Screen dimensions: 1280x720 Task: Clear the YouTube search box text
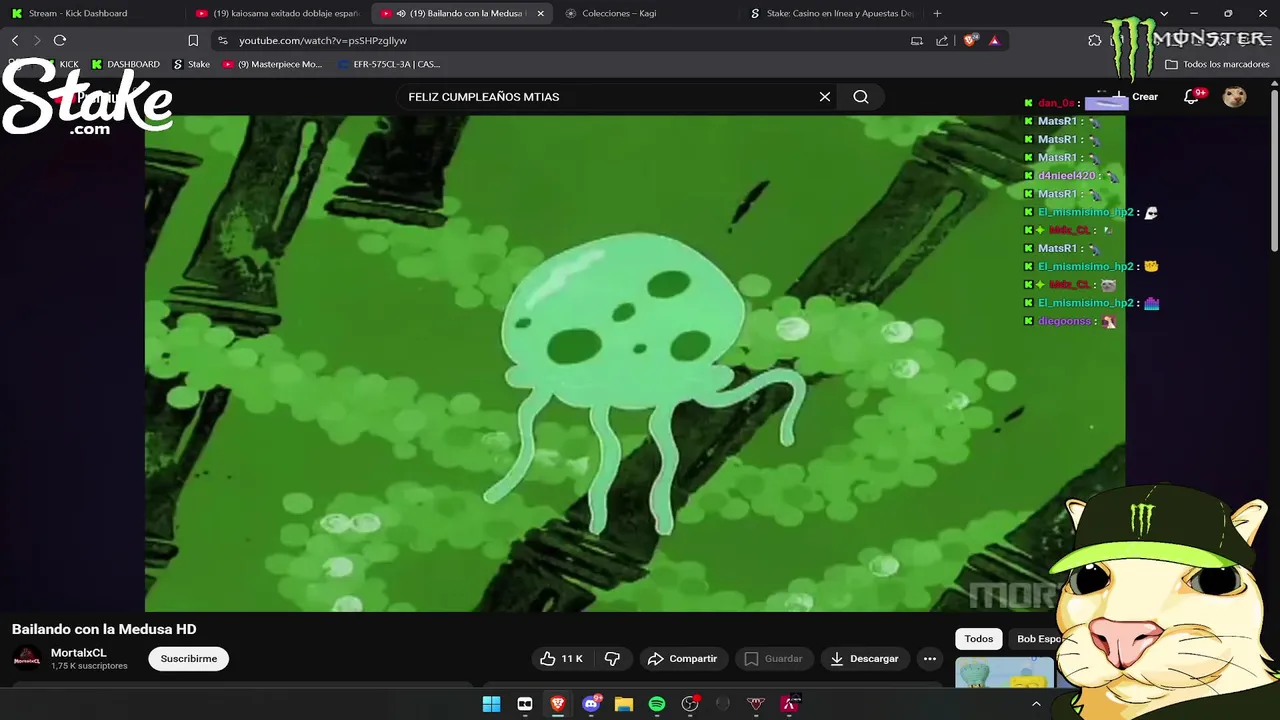pyautogui.click(x=825, y=97)
